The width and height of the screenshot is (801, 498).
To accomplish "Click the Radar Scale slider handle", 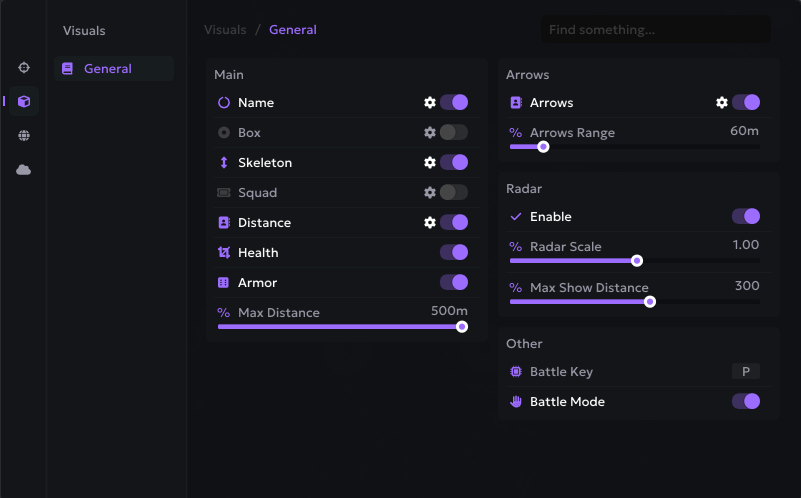I will click(x=637, y=261).
